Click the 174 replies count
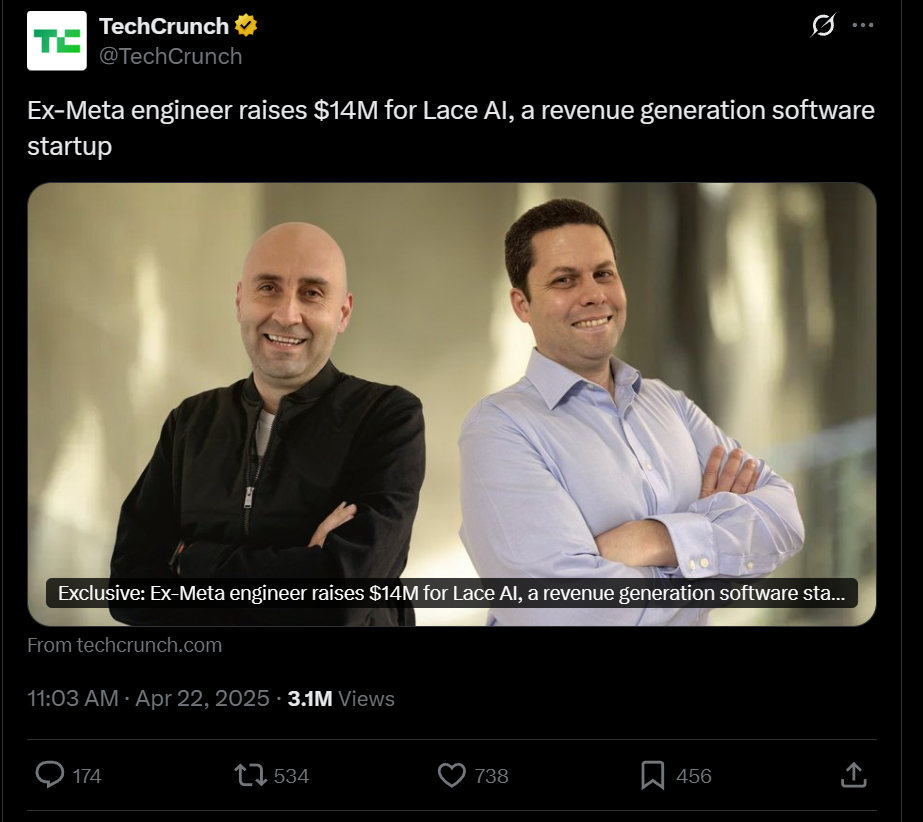Screen dimensions: 923x822 click(87, 776)
